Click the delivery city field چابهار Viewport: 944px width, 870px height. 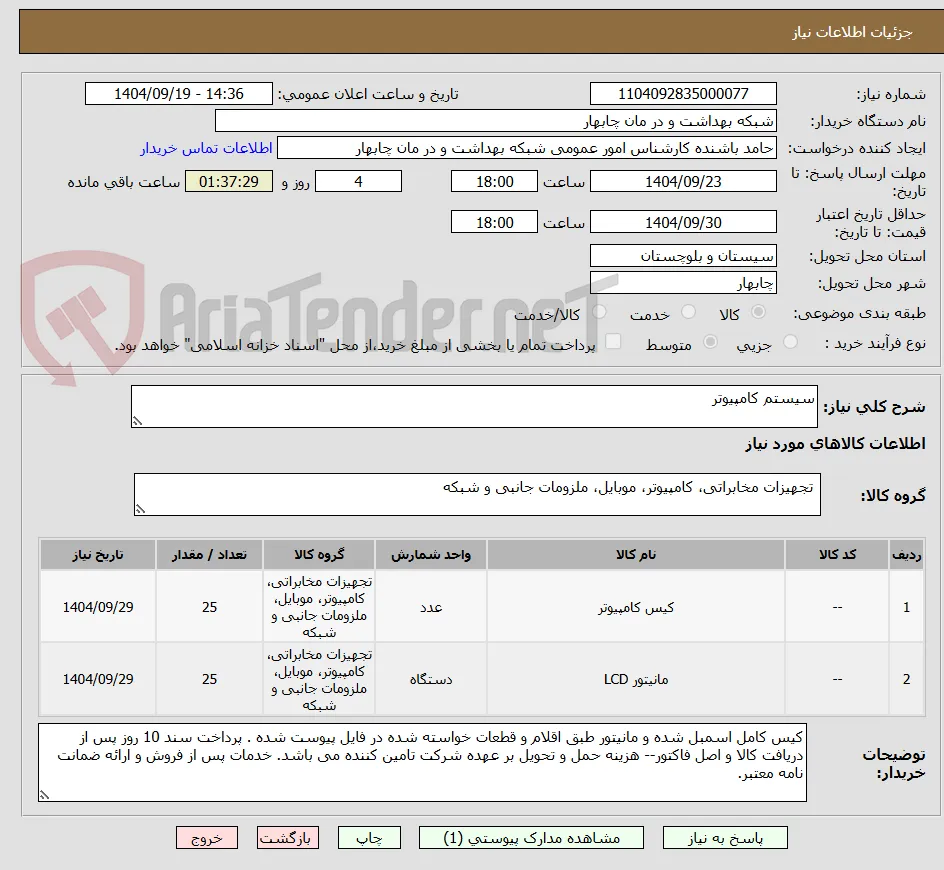(683, 283)
